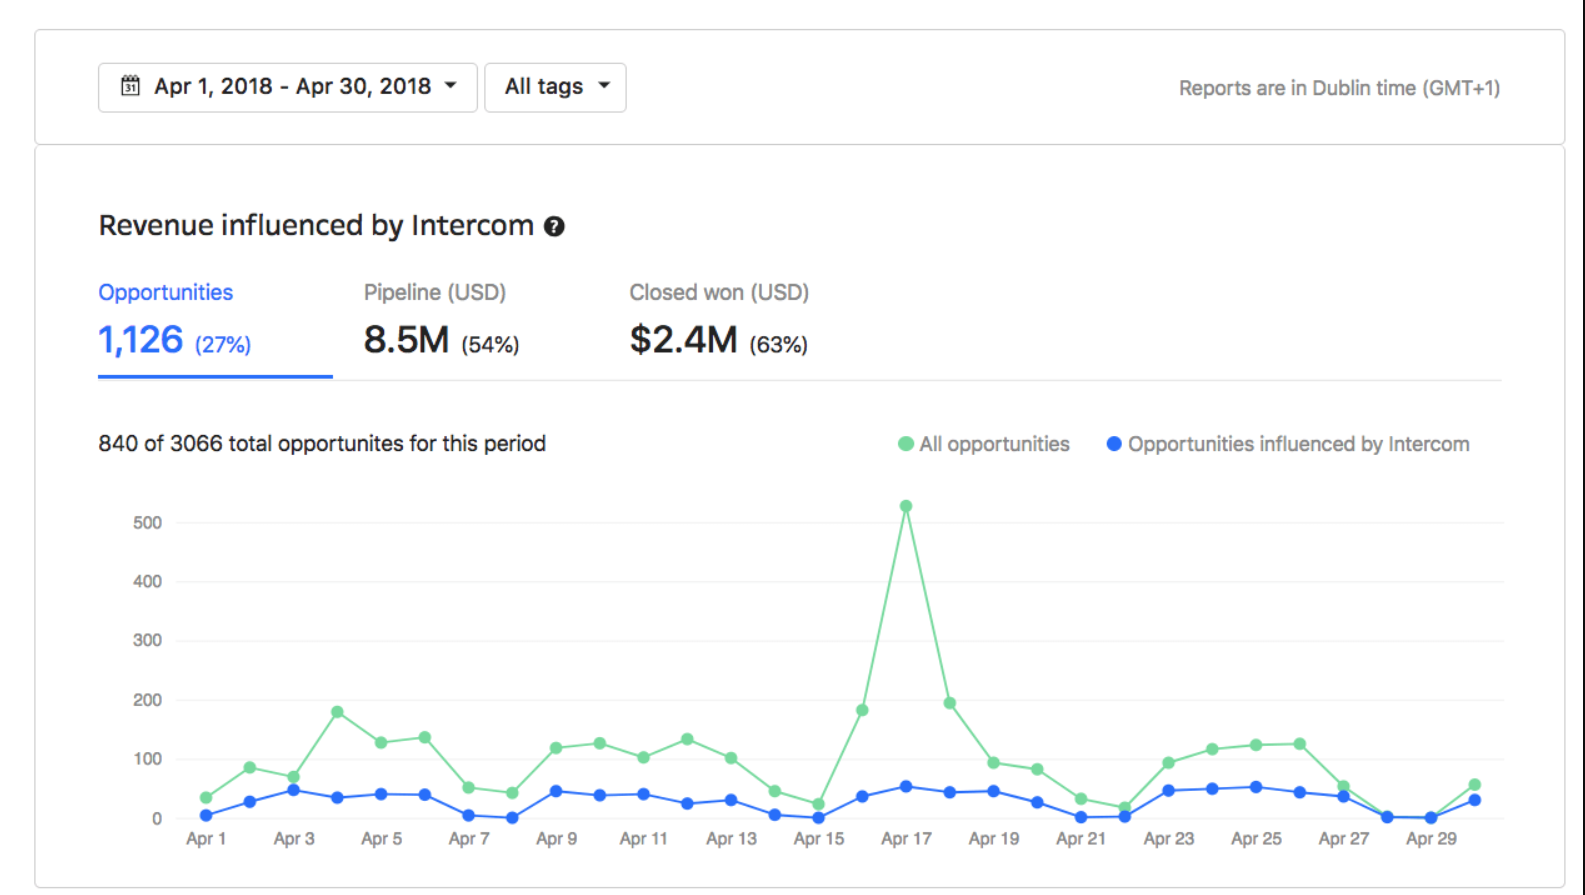Screen dimensions: 1585x895
Task: Click the 8.5M pipeline value
Action: 406,340
